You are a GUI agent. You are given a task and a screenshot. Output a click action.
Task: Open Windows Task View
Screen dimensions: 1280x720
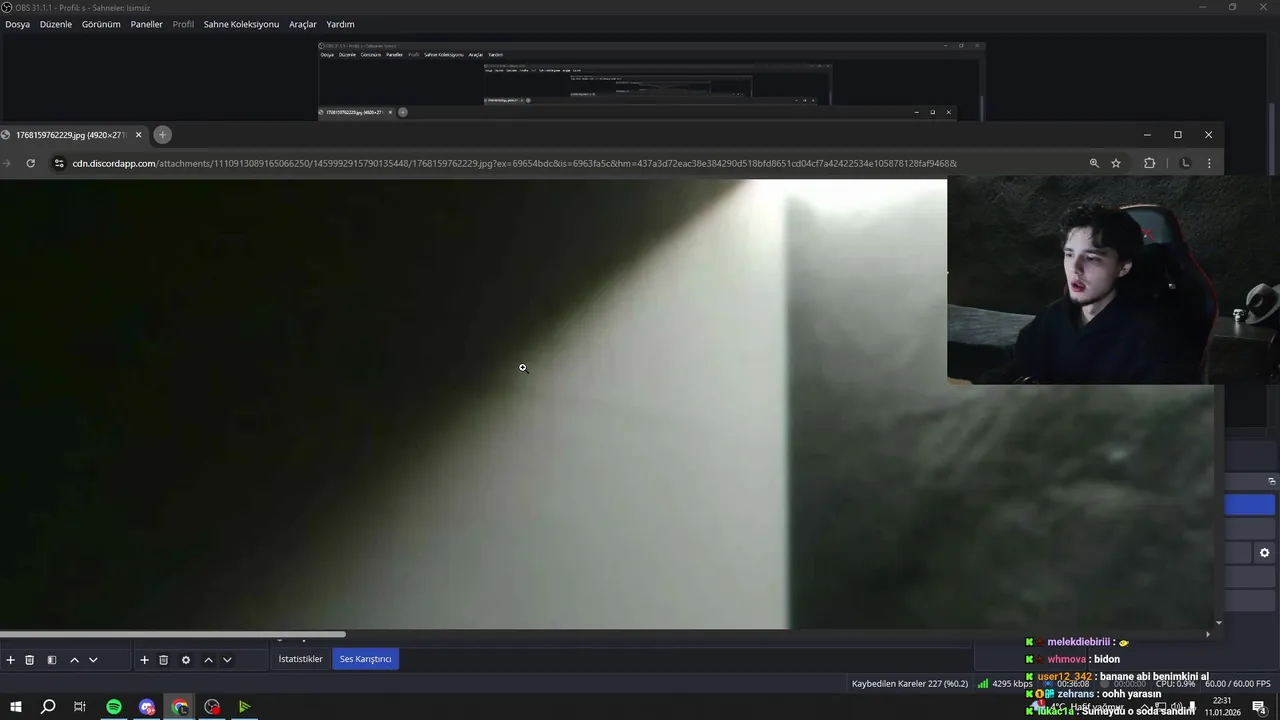point(80,707)
